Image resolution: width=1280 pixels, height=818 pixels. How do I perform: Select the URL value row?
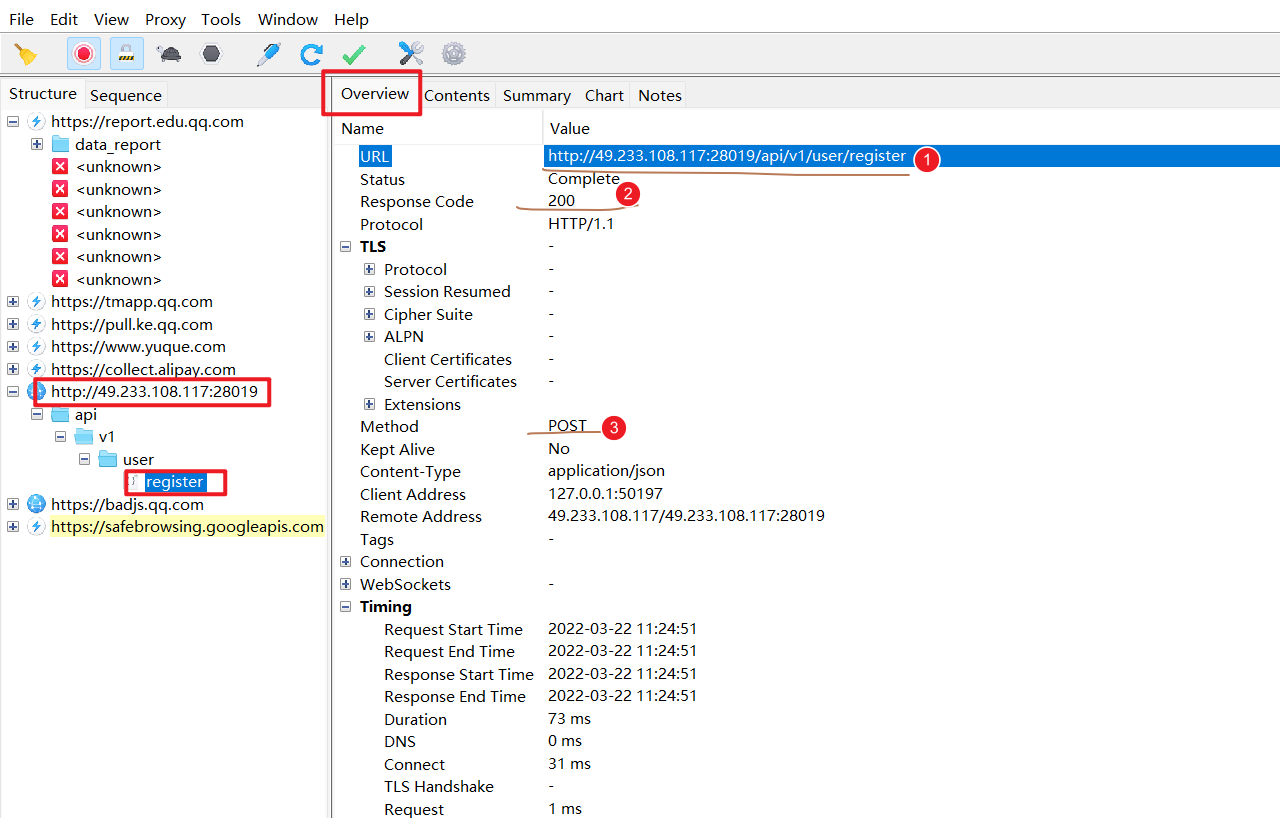(x=911, y=156)
